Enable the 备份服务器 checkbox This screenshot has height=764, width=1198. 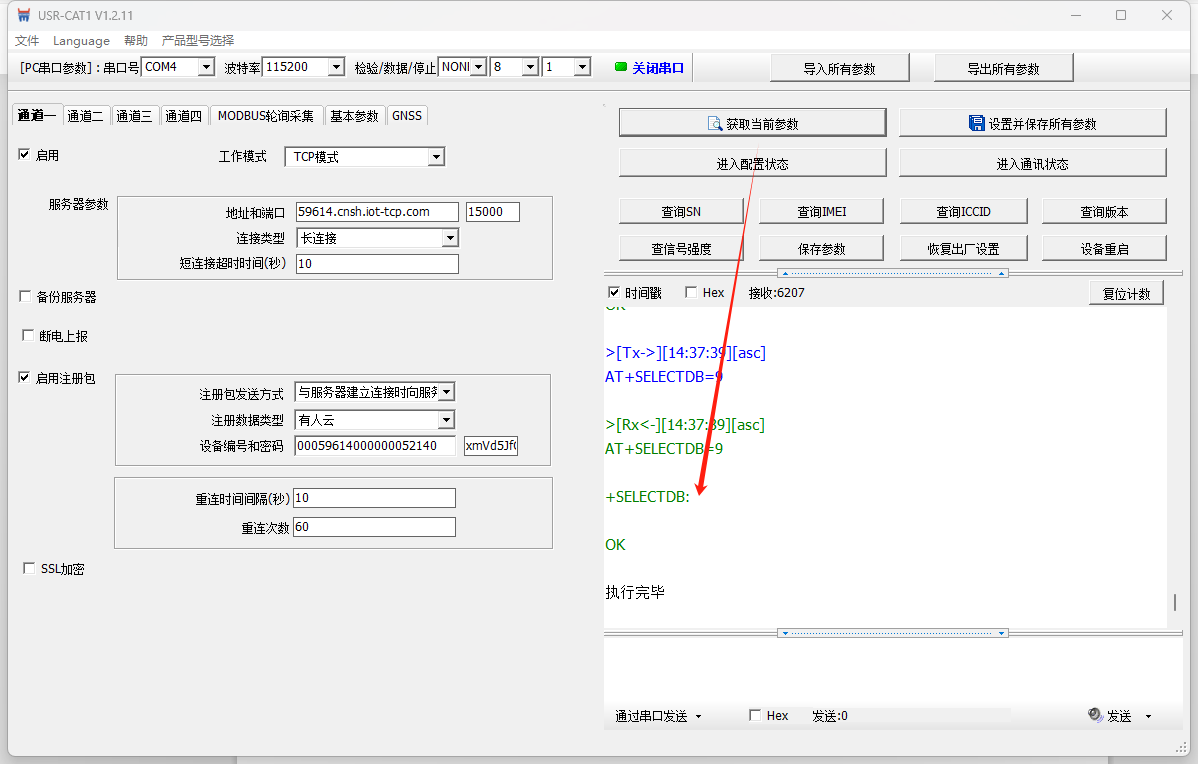click(26, 297)
